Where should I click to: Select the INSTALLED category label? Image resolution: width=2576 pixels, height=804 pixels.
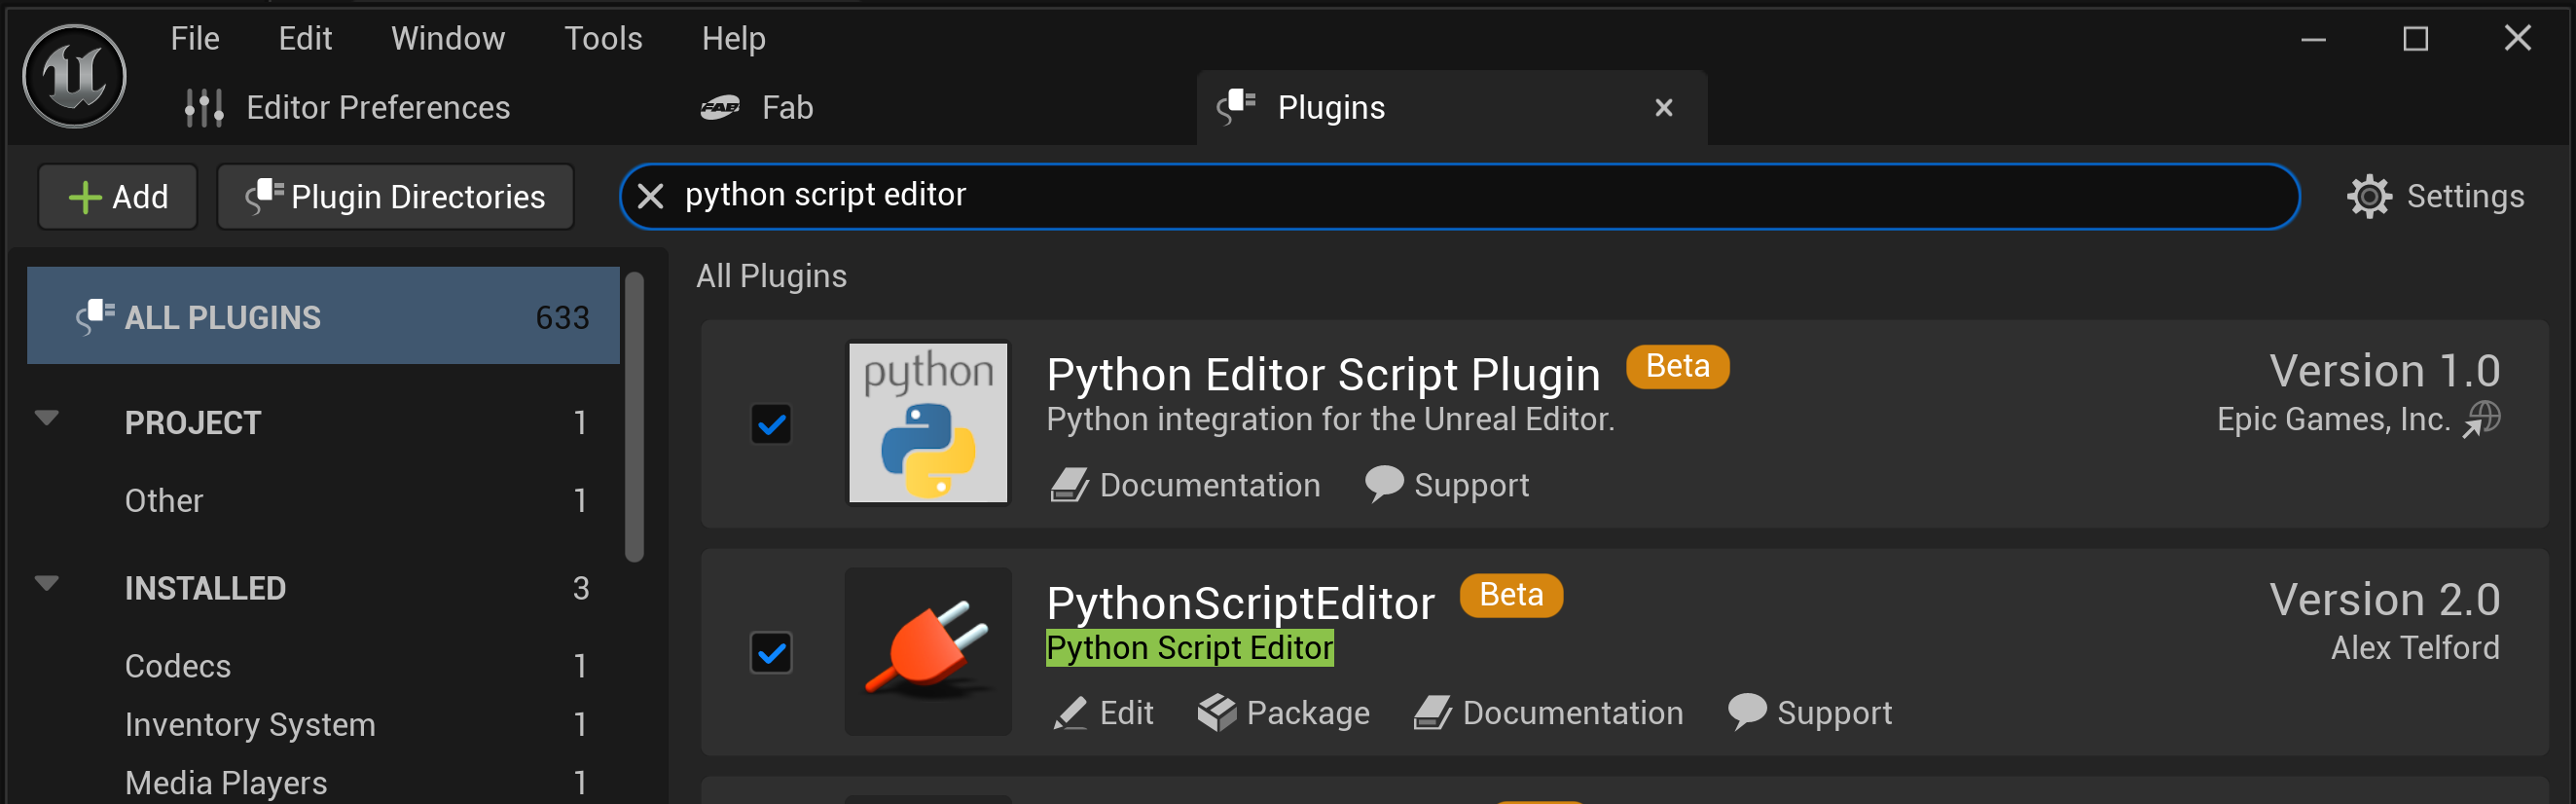206,589
